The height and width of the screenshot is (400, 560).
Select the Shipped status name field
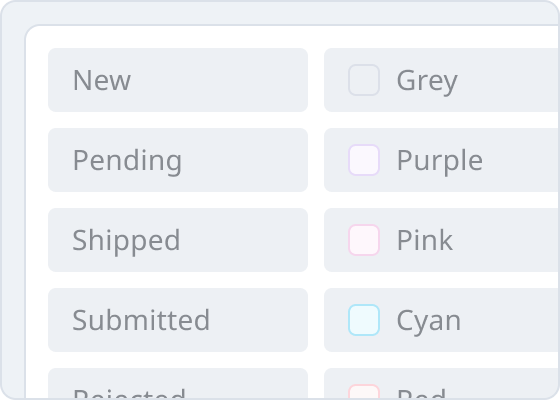tap(178, 240)
